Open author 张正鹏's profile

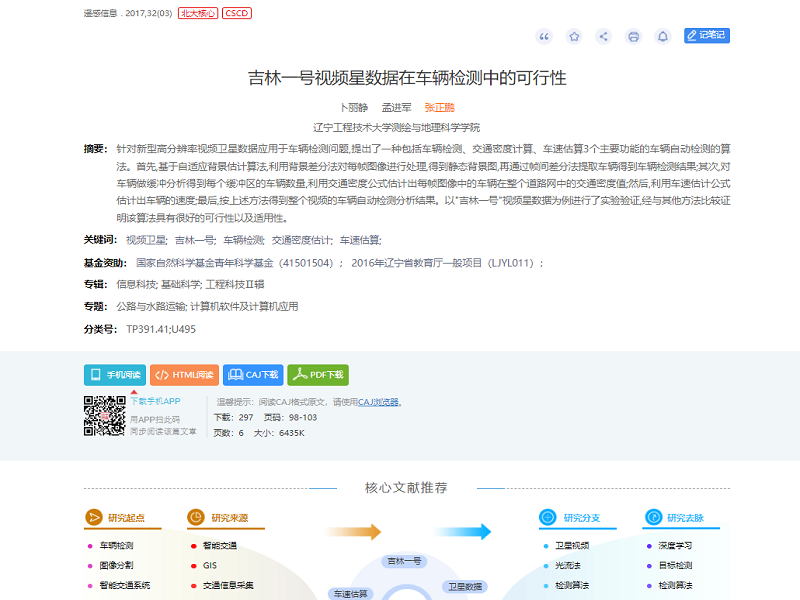(x=439, y=107)
